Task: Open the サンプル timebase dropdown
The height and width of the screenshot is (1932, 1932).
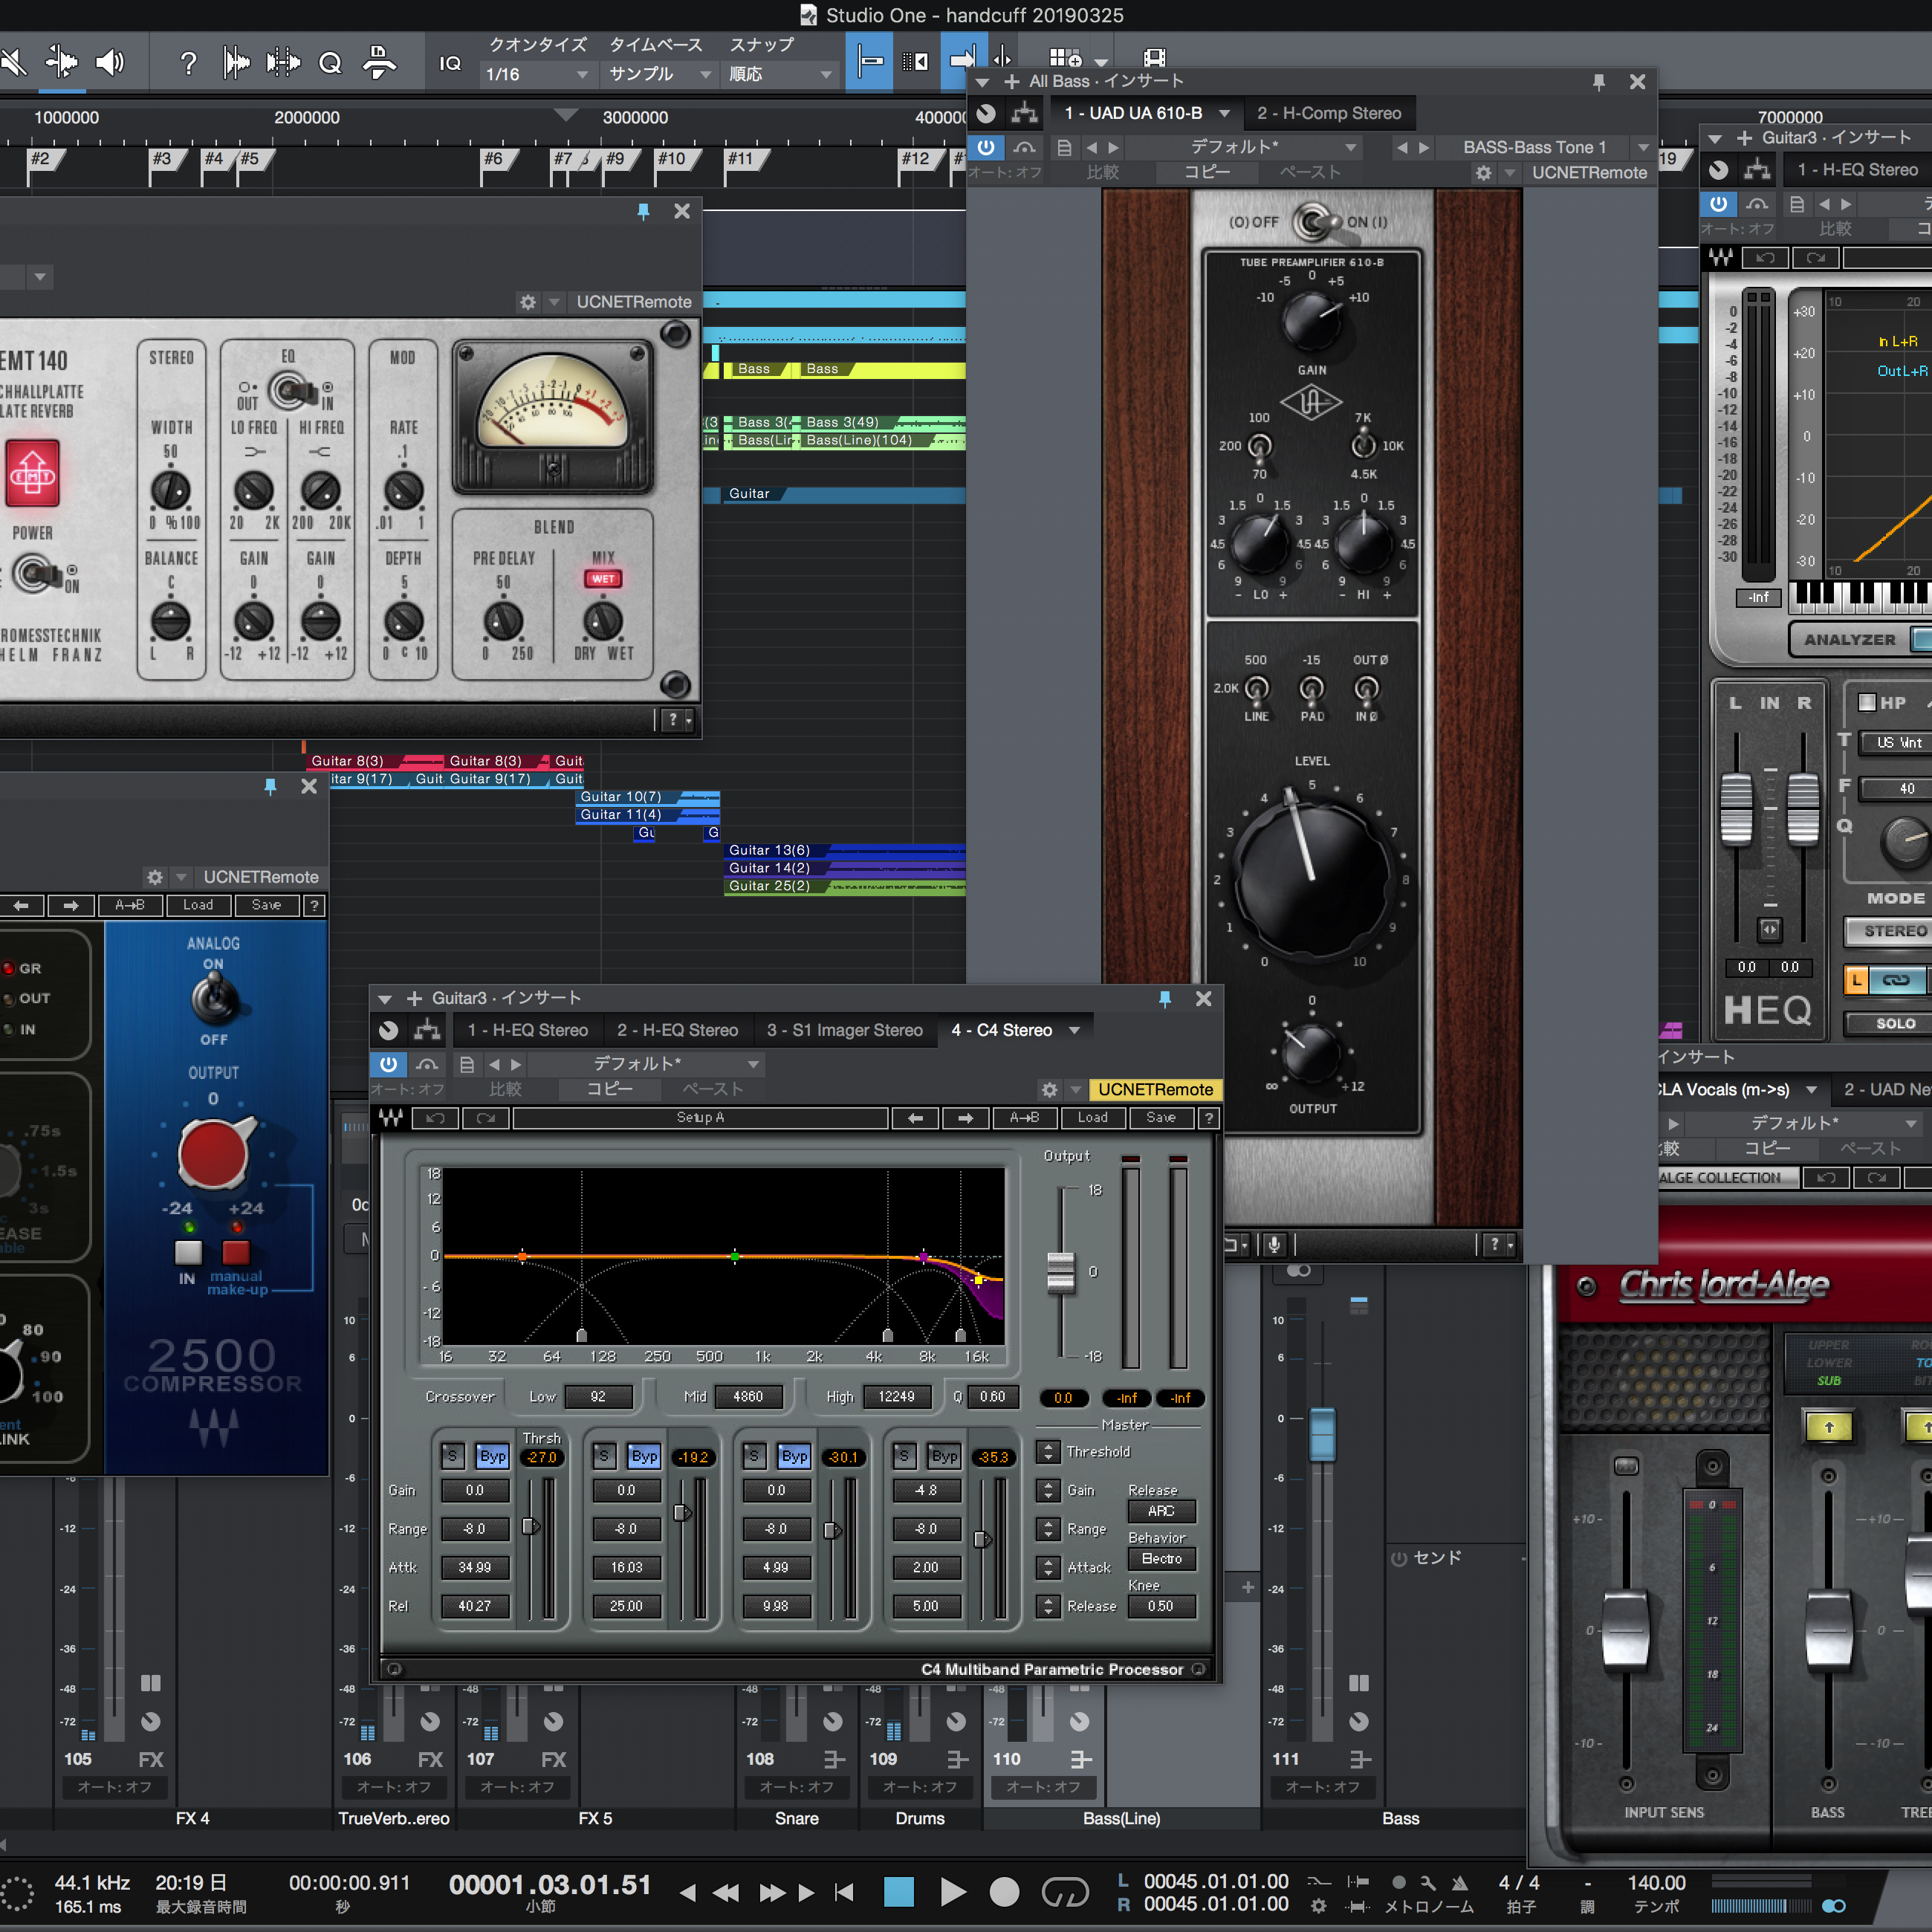Action: pyautogui.click(x=660, y=74)
